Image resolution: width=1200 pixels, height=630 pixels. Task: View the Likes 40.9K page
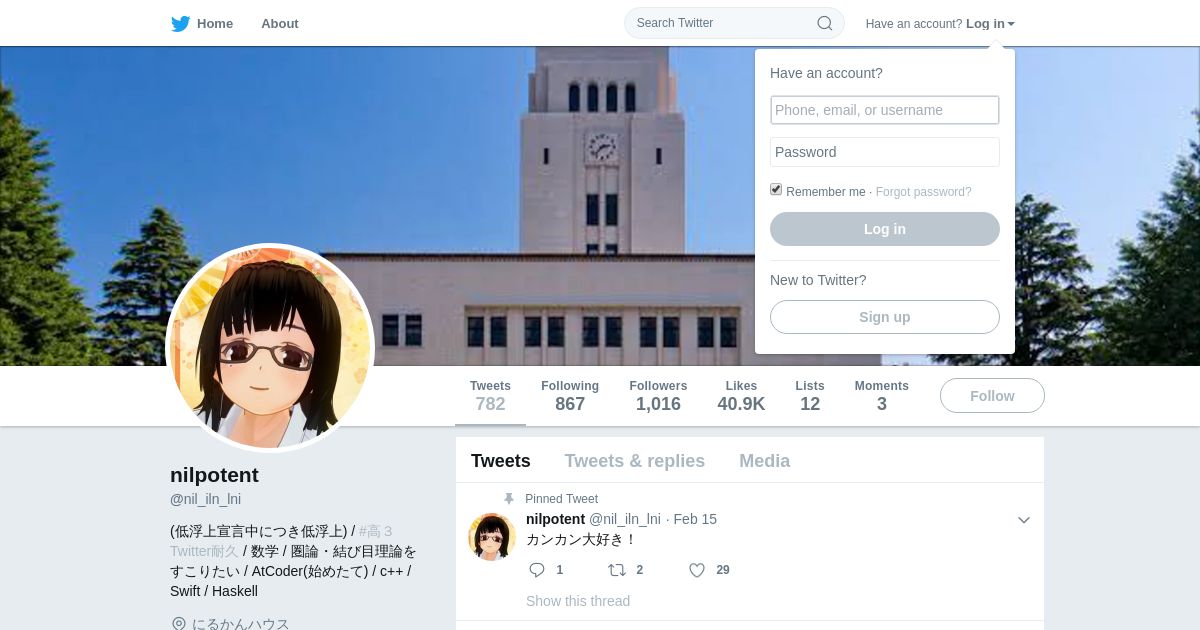[741, 396]
